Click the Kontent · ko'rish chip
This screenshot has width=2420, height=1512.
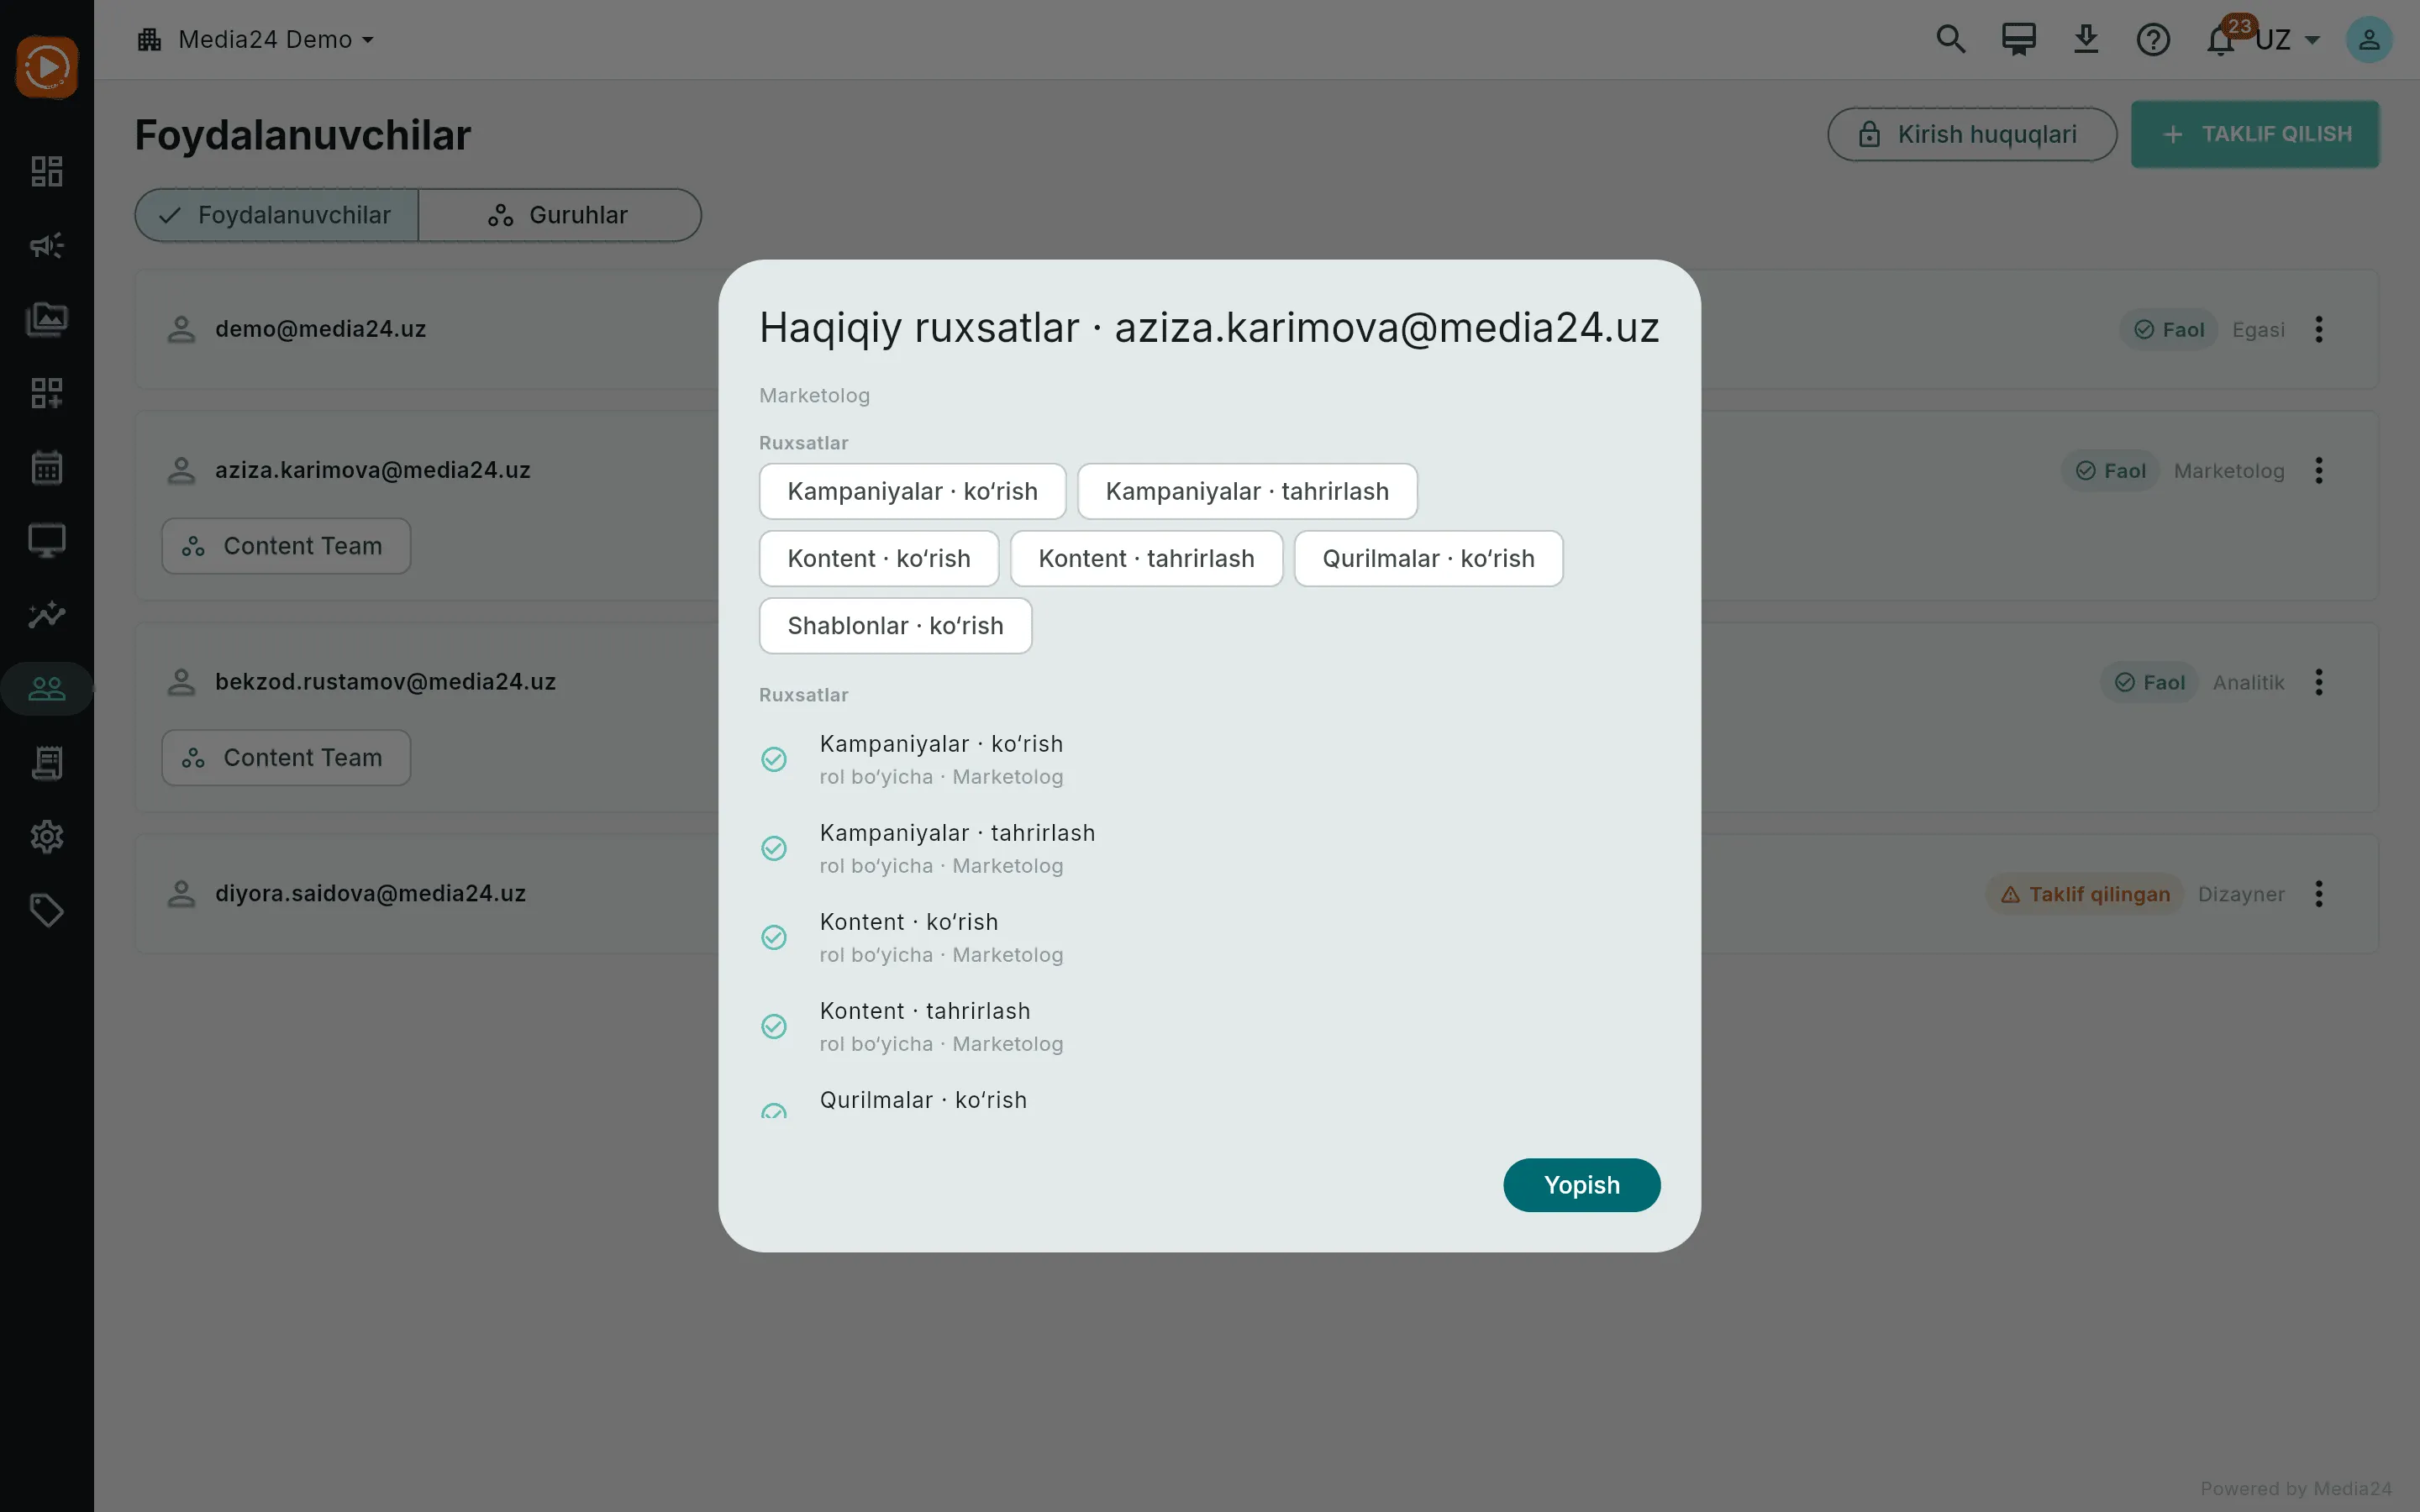pyautogui.click(x=878, y=558)
